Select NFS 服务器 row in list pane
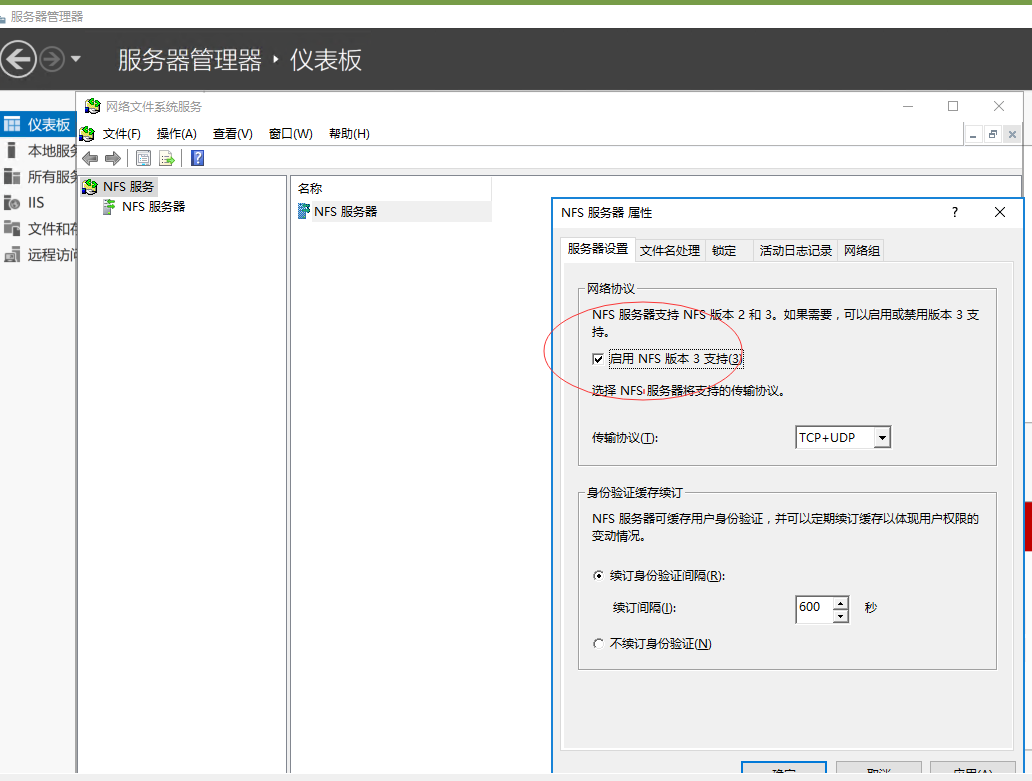Viewport: 1032px width, 781px height. point(392,211)
